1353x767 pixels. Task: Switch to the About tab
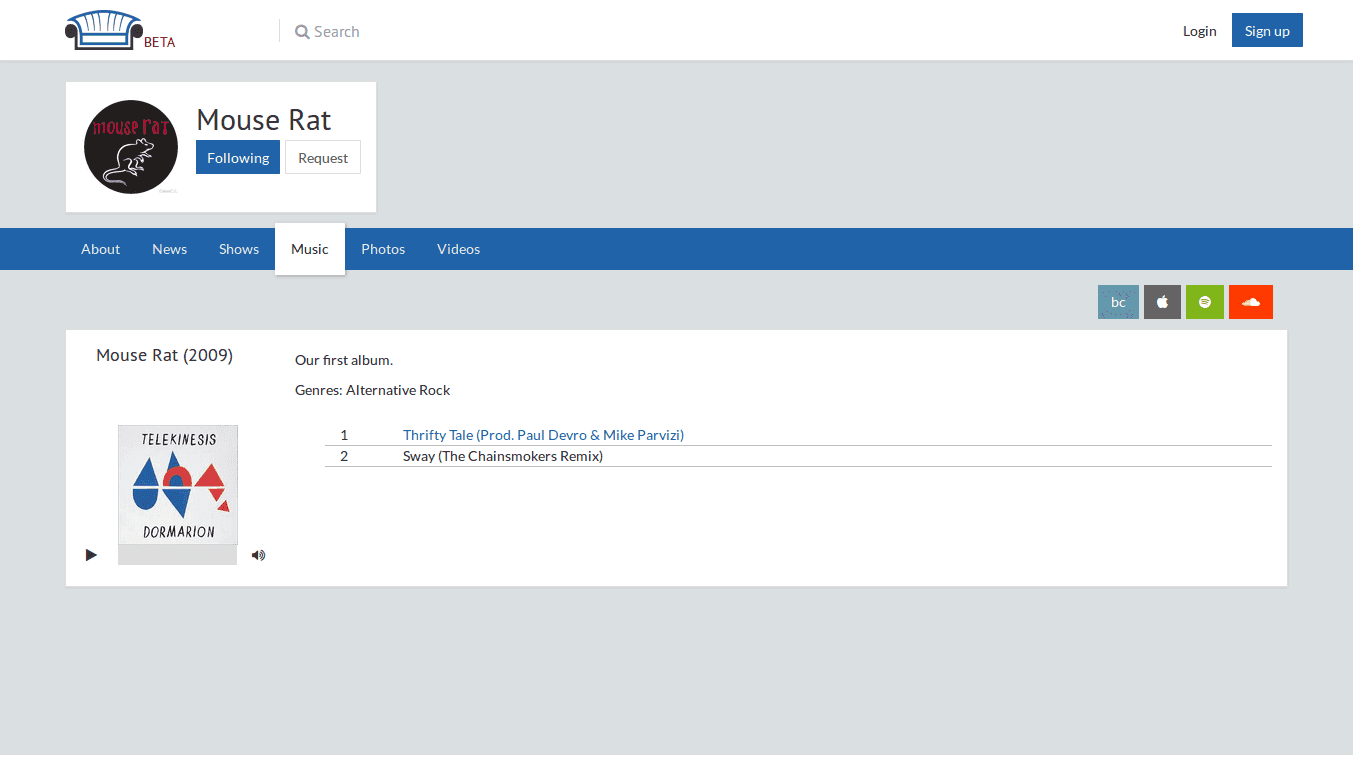coord(101,249)
